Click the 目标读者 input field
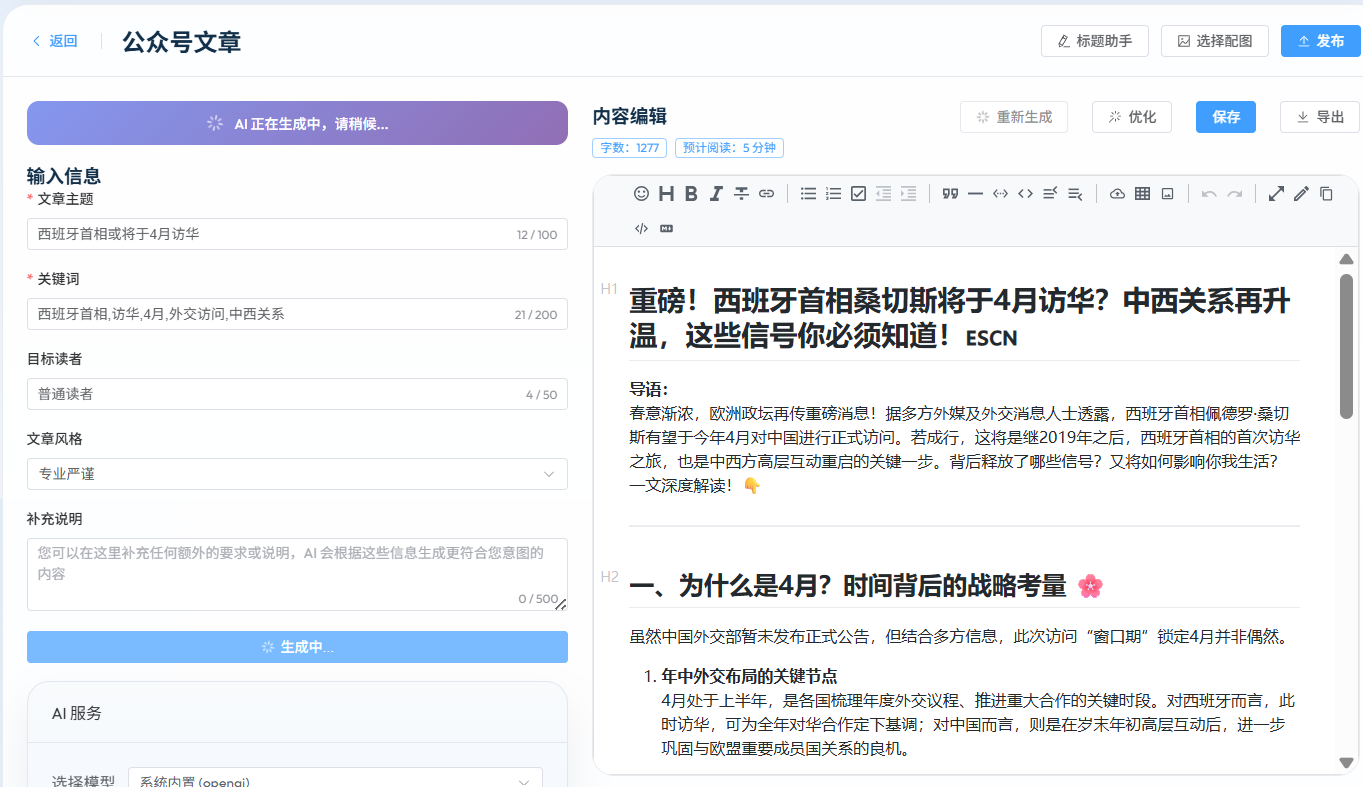1363x787 pixels. 297,394
